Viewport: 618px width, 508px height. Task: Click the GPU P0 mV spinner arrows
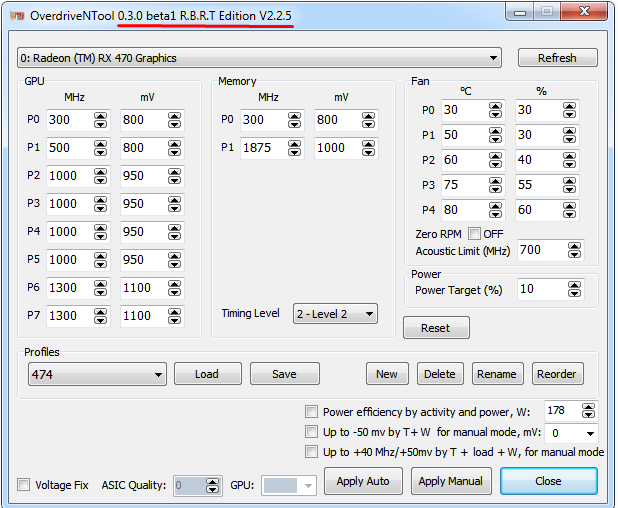[x=174, y=120]
